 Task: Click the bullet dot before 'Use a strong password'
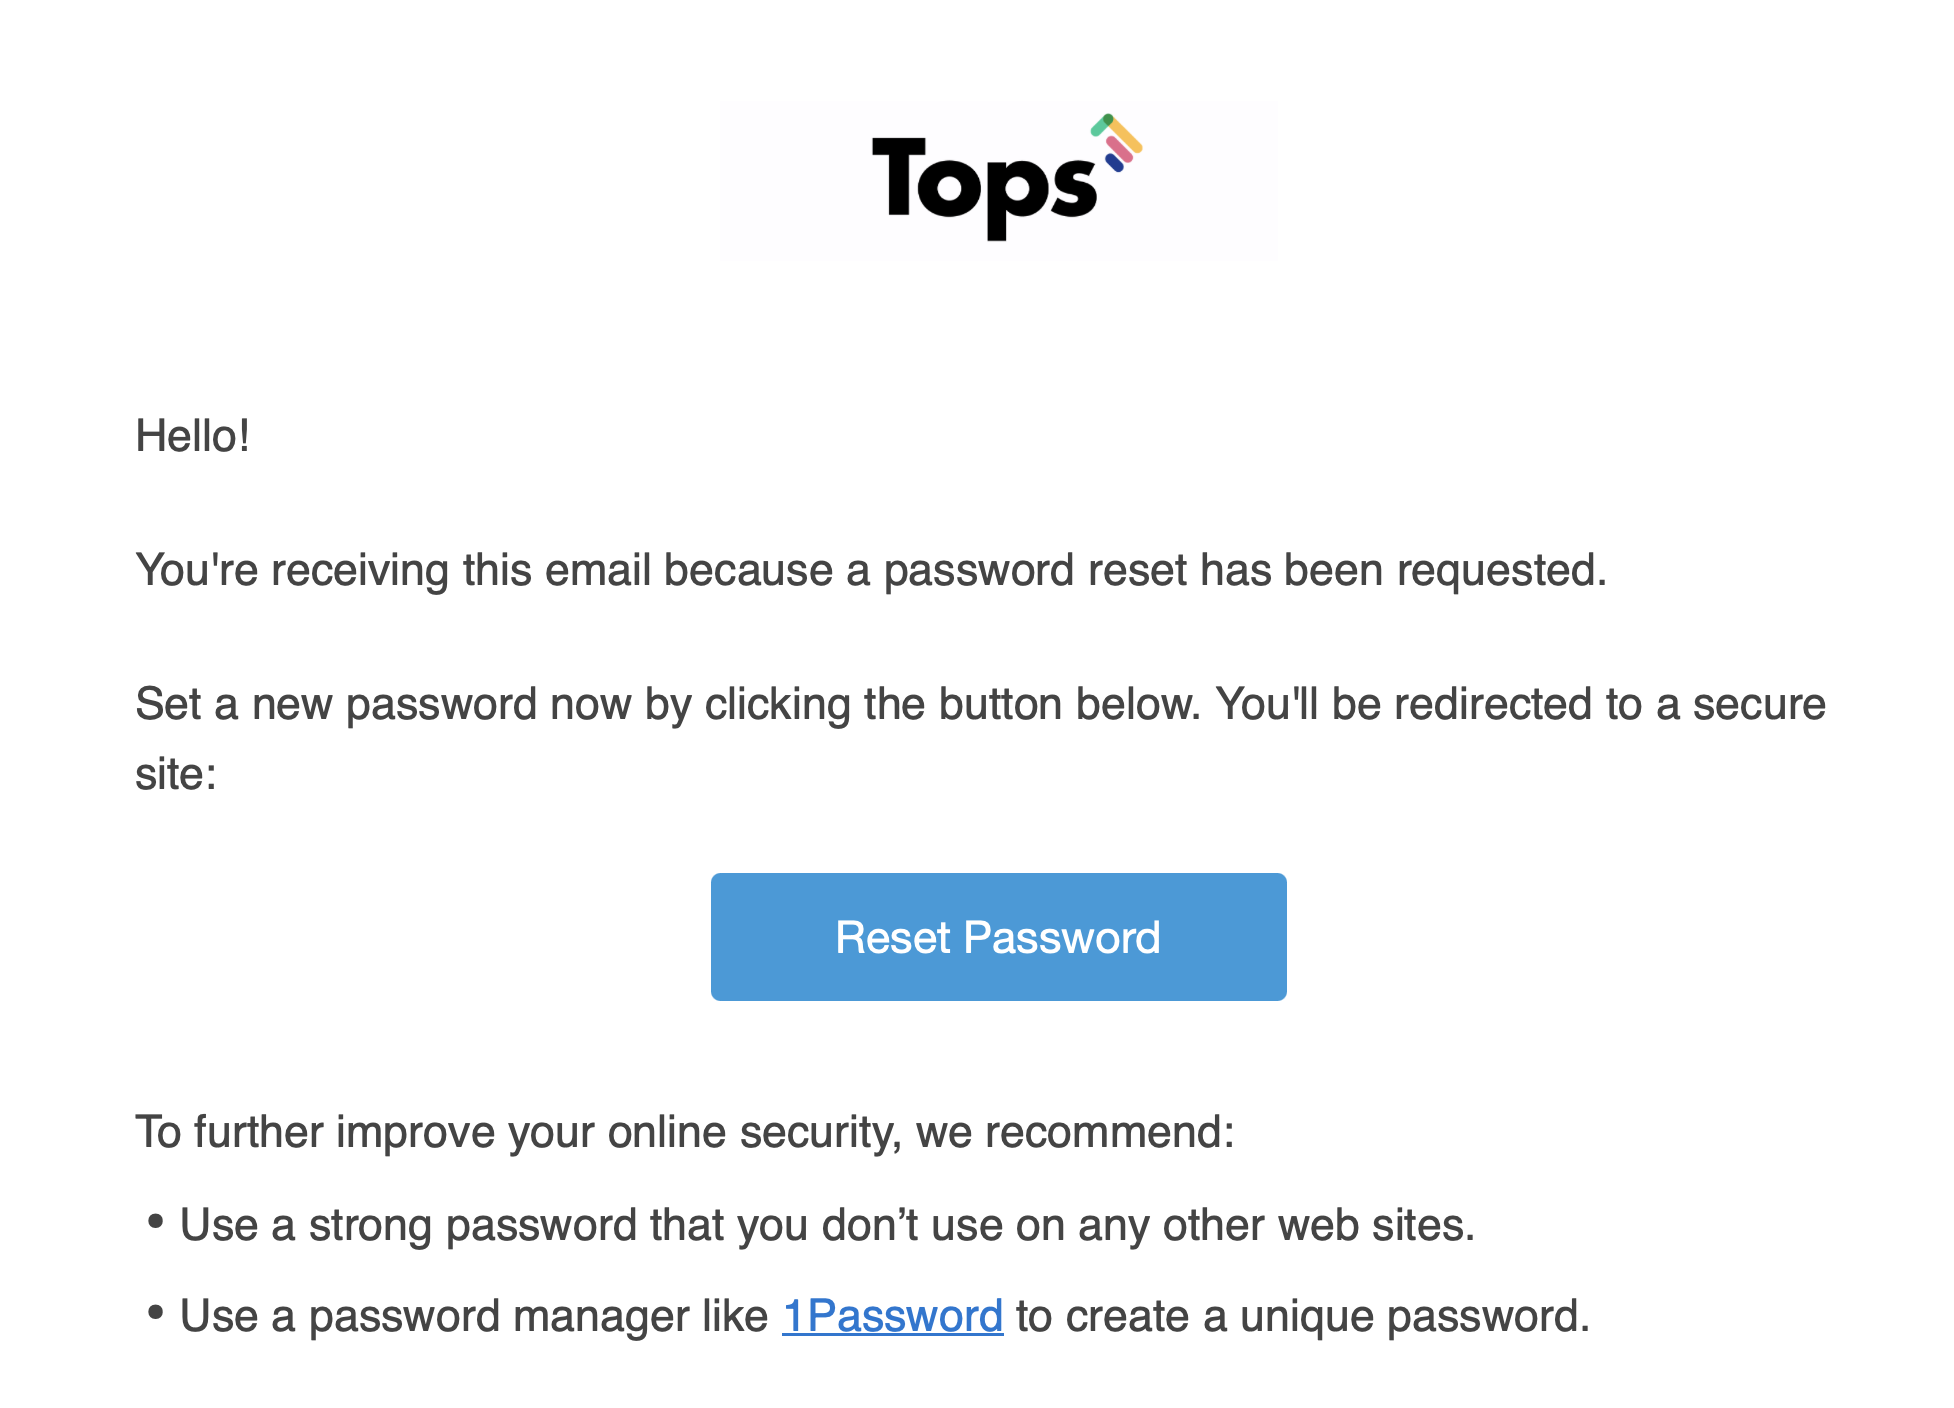coord(155,1221)
